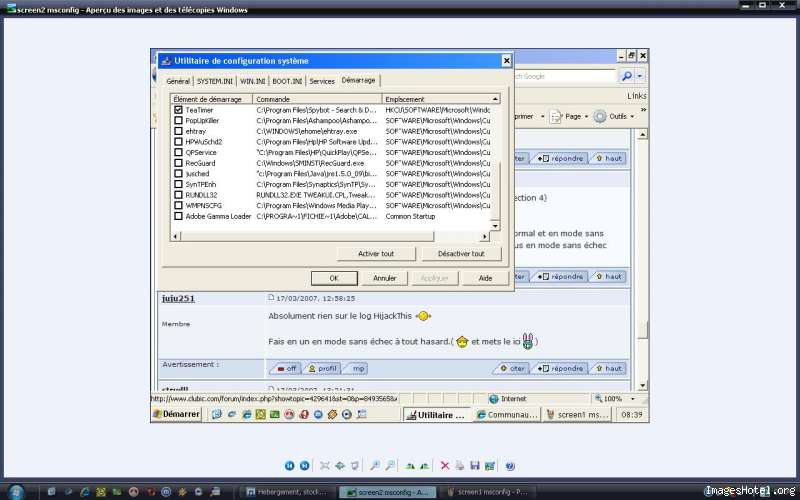Screen dimensions: 800x500
Task: Click the Best Fit icon in viewer toolbar
Action: tap(324, 465)
